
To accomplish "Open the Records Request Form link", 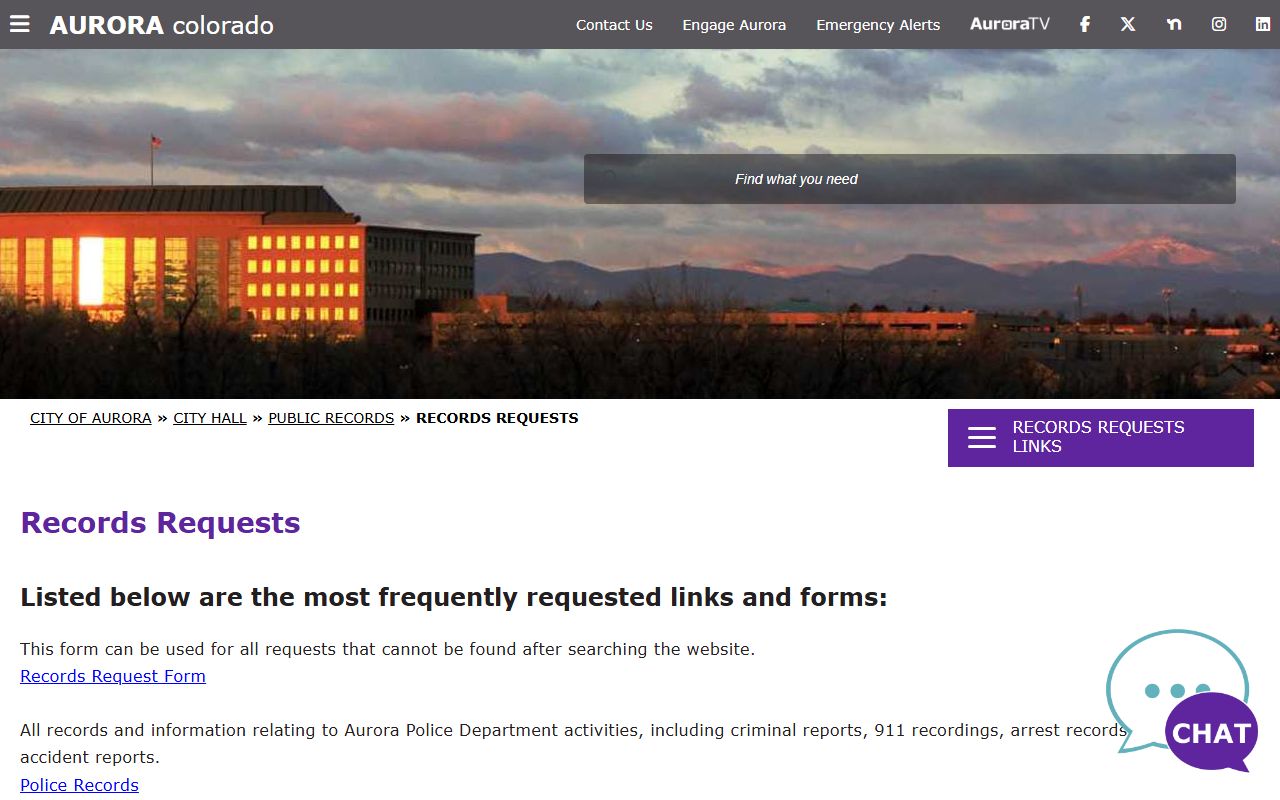I will click(113, 676).
